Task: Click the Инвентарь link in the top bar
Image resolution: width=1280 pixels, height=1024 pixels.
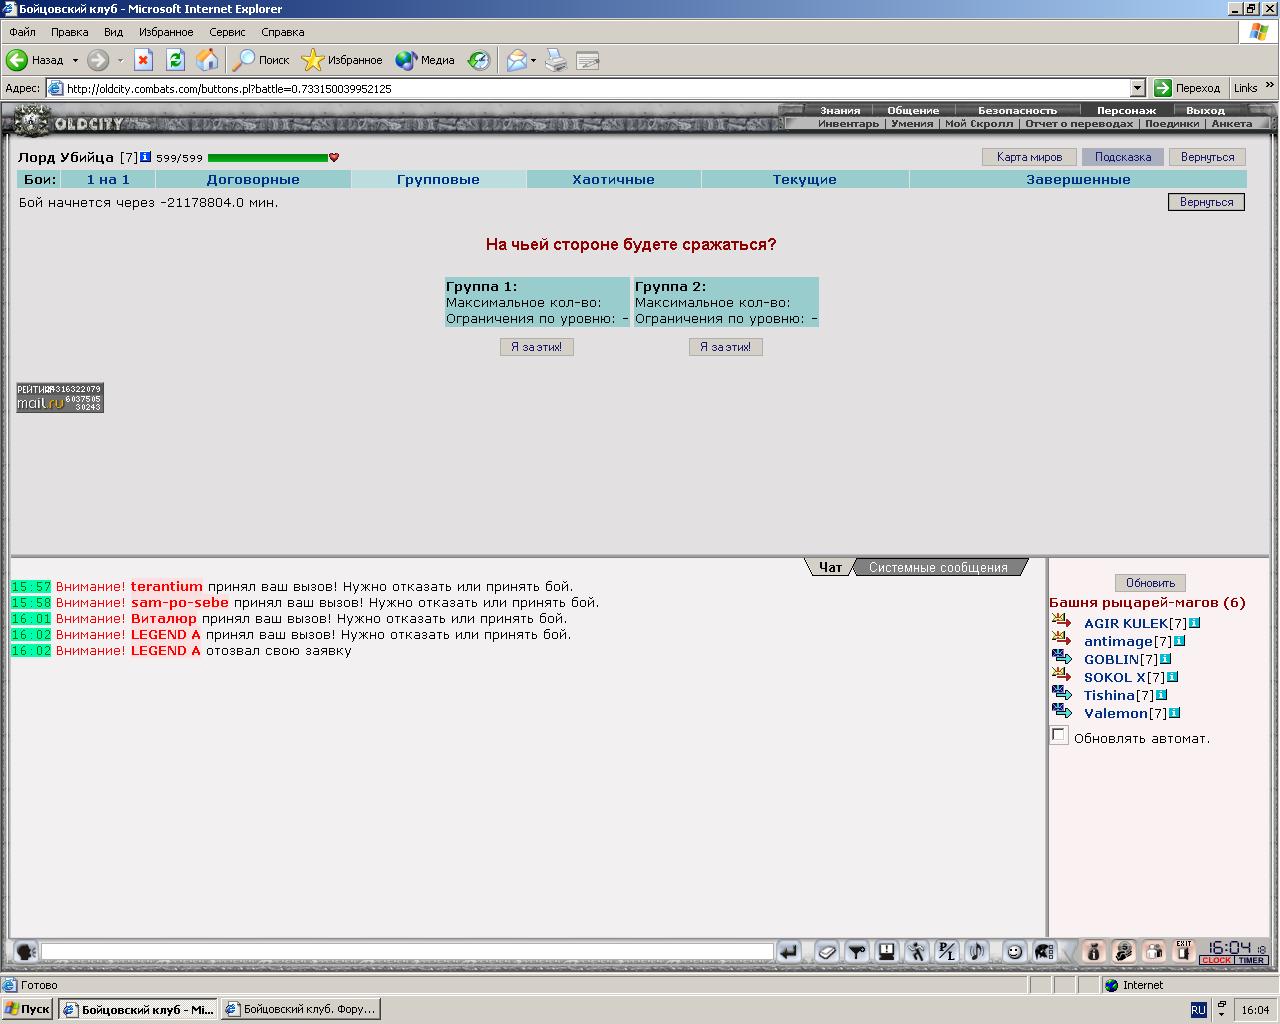Action: [848, 124]
